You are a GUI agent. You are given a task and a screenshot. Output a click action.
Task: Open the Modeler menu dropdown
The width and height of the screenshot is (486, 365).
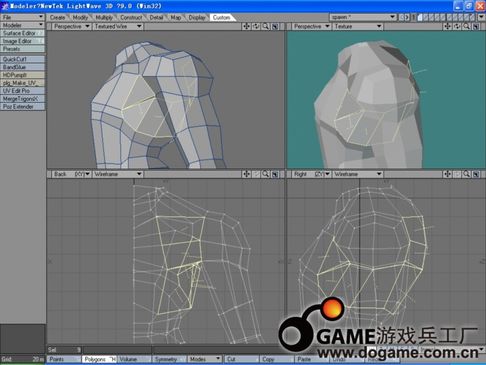click(x=22, y=25)
